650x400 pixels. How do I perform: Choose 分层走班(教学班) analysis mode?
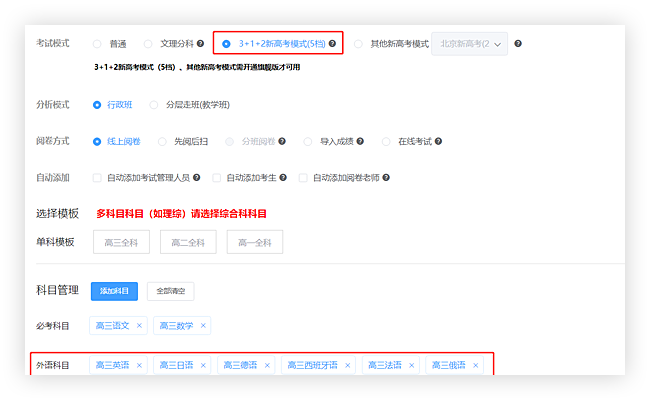154,105
